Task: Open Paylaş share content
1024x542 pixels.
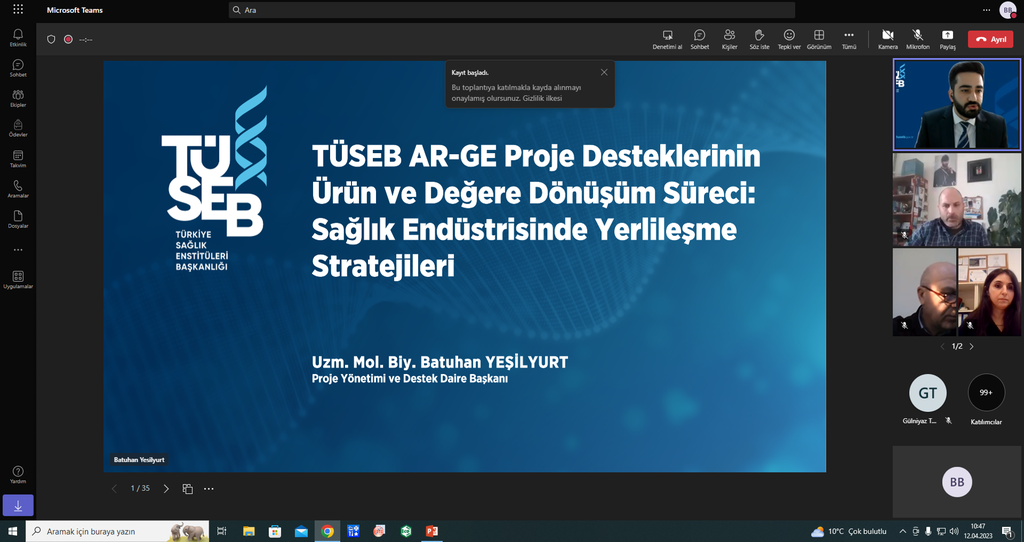Action: (948, 39)
